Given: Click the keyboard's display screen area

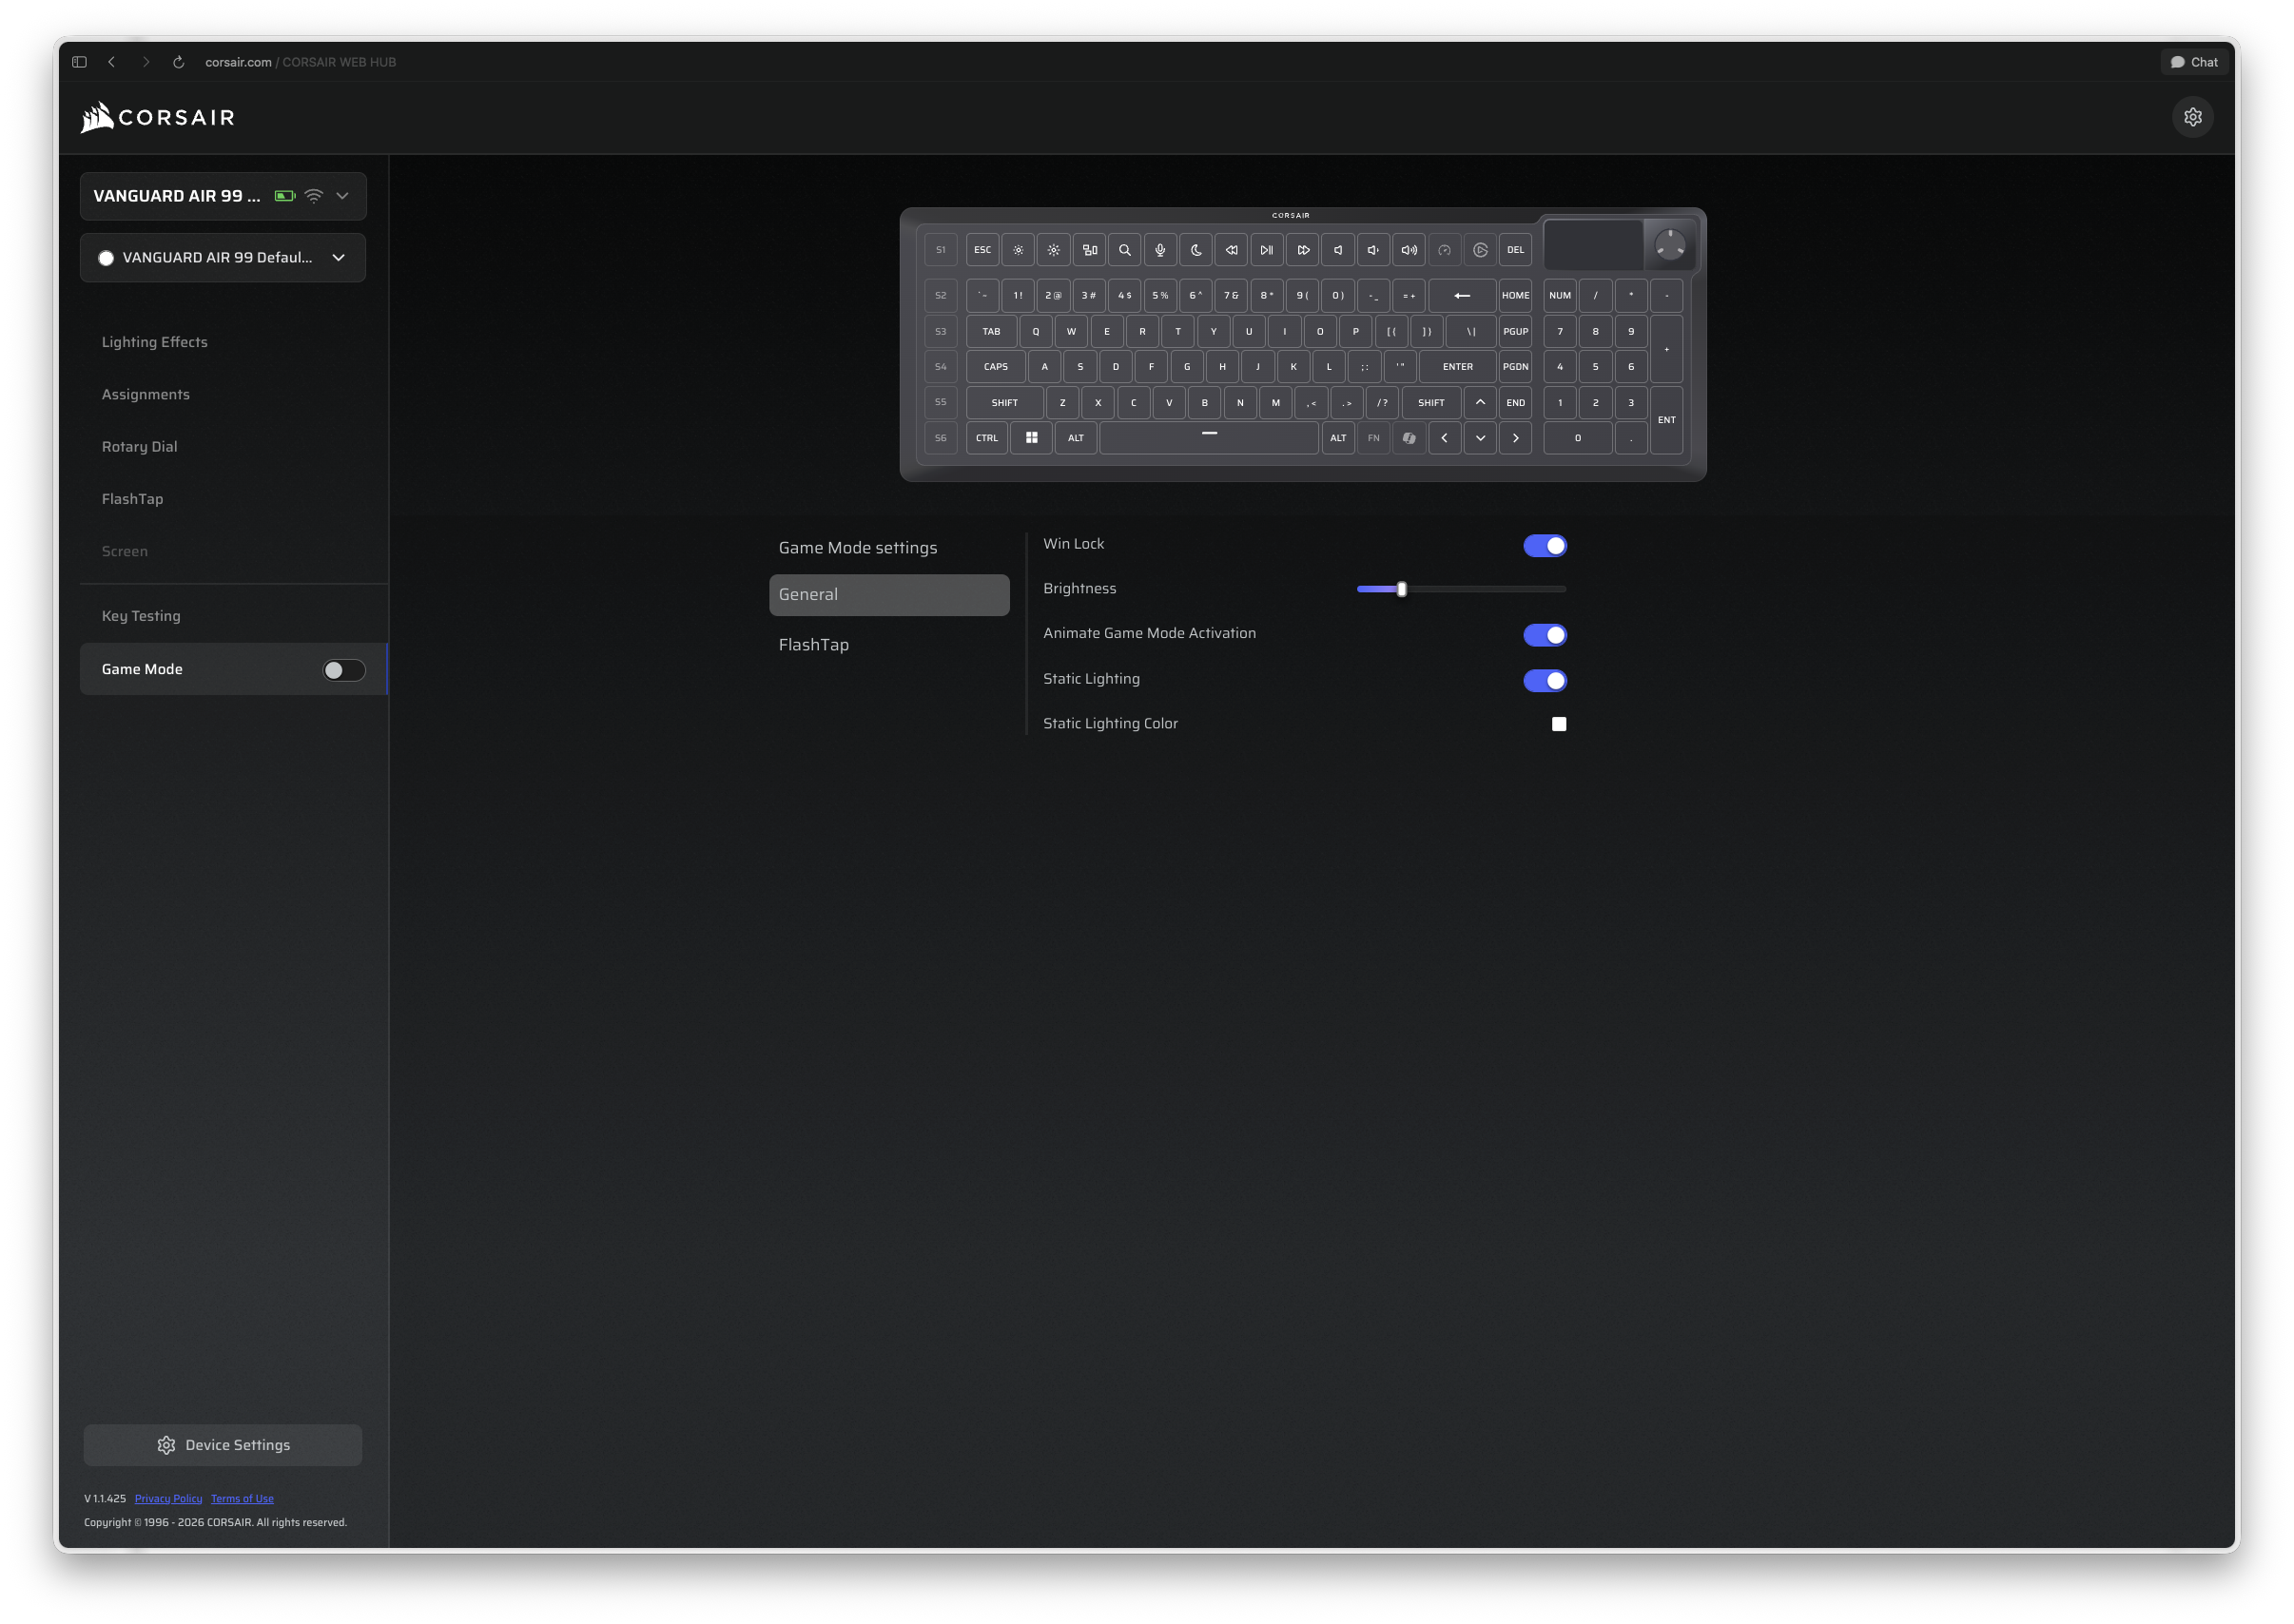Looking at the screenshot, I should [x=1593, y=244].
